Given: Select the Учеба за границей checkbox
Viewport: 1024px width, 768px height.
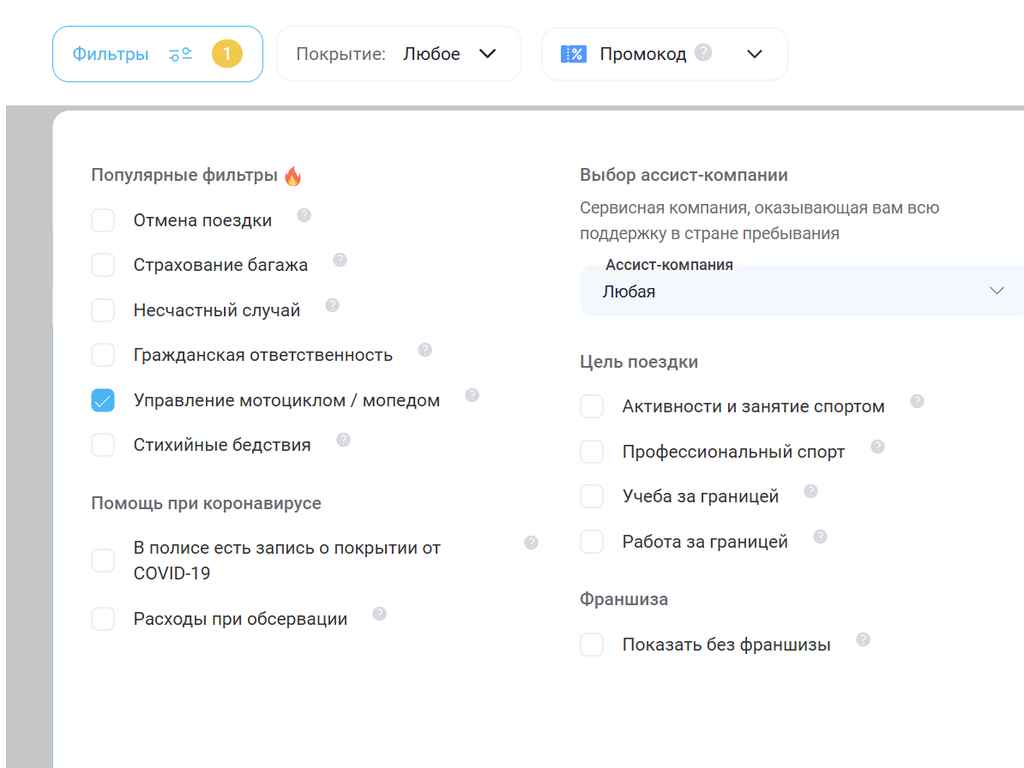Looking at the screenshot, I should (592, 496).
